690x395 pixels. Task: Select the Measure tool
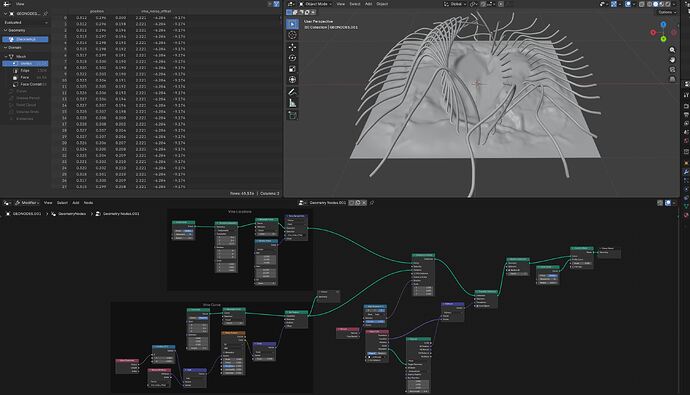click(292, 103)
